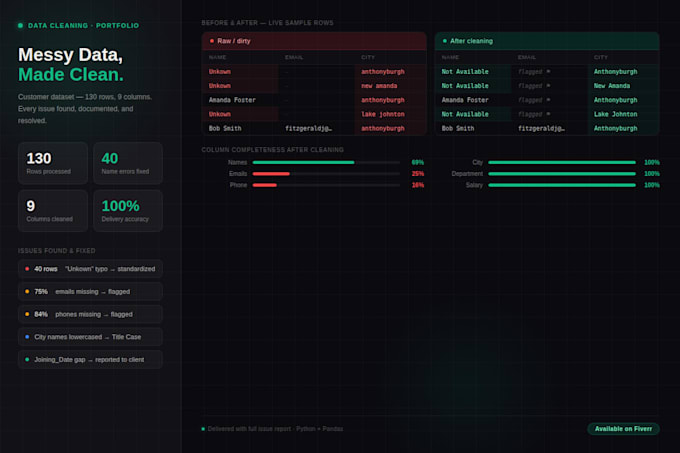Screen dimensions: 680x453
Task: Select "anthonyburgh" in the raw Bob Smith row
Action: (382, 128)
